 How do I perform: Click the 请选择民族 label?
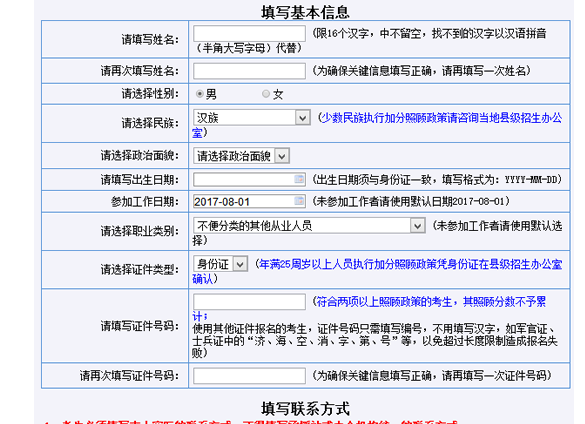coord(150,123)
